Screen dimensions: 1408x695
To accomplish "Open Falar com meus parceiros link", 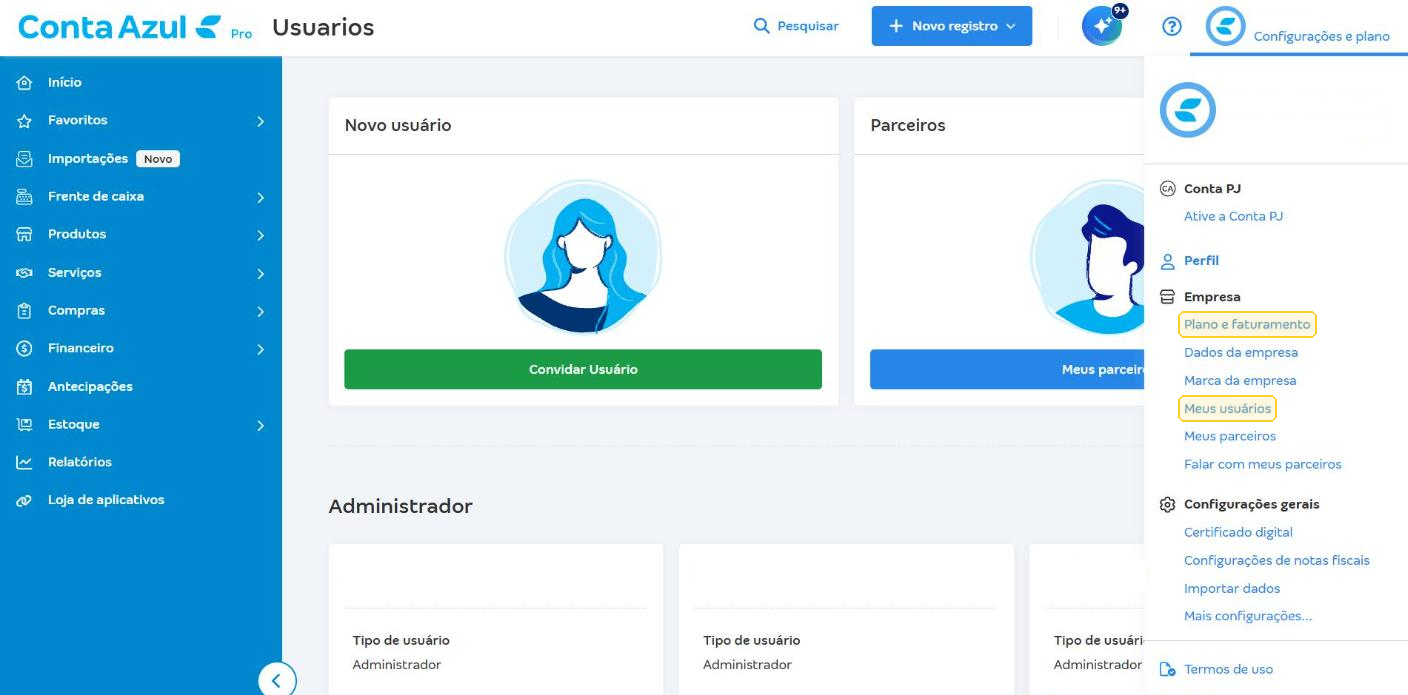I will point(1263,465).
